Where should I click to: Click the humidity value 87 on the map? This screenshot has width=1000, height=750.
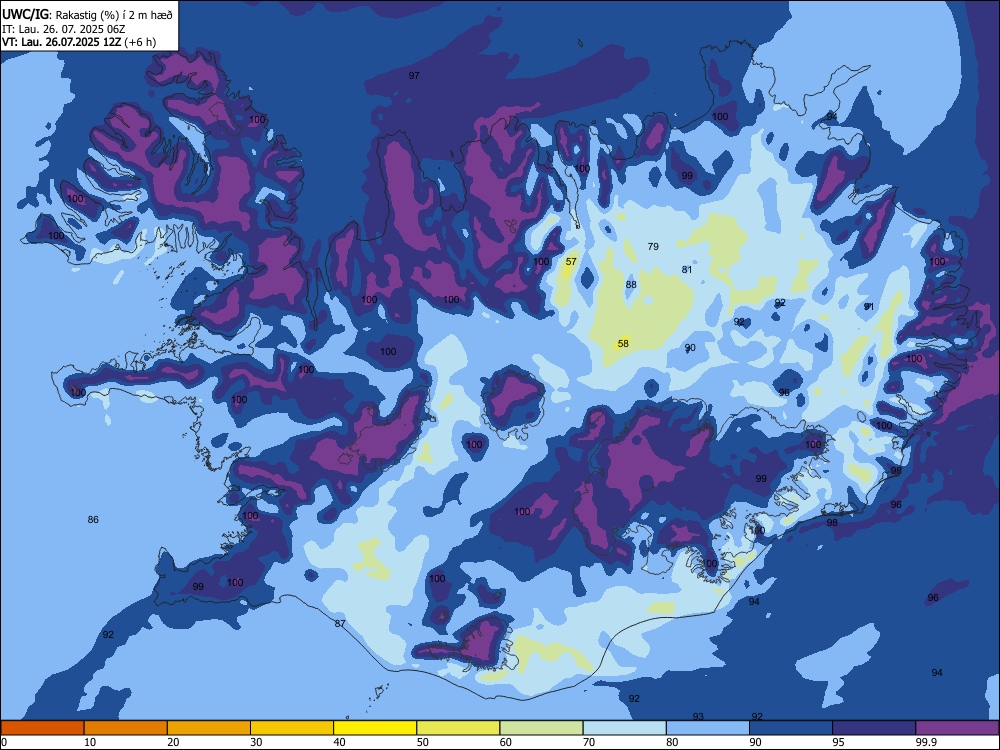(x=340, y=623)
